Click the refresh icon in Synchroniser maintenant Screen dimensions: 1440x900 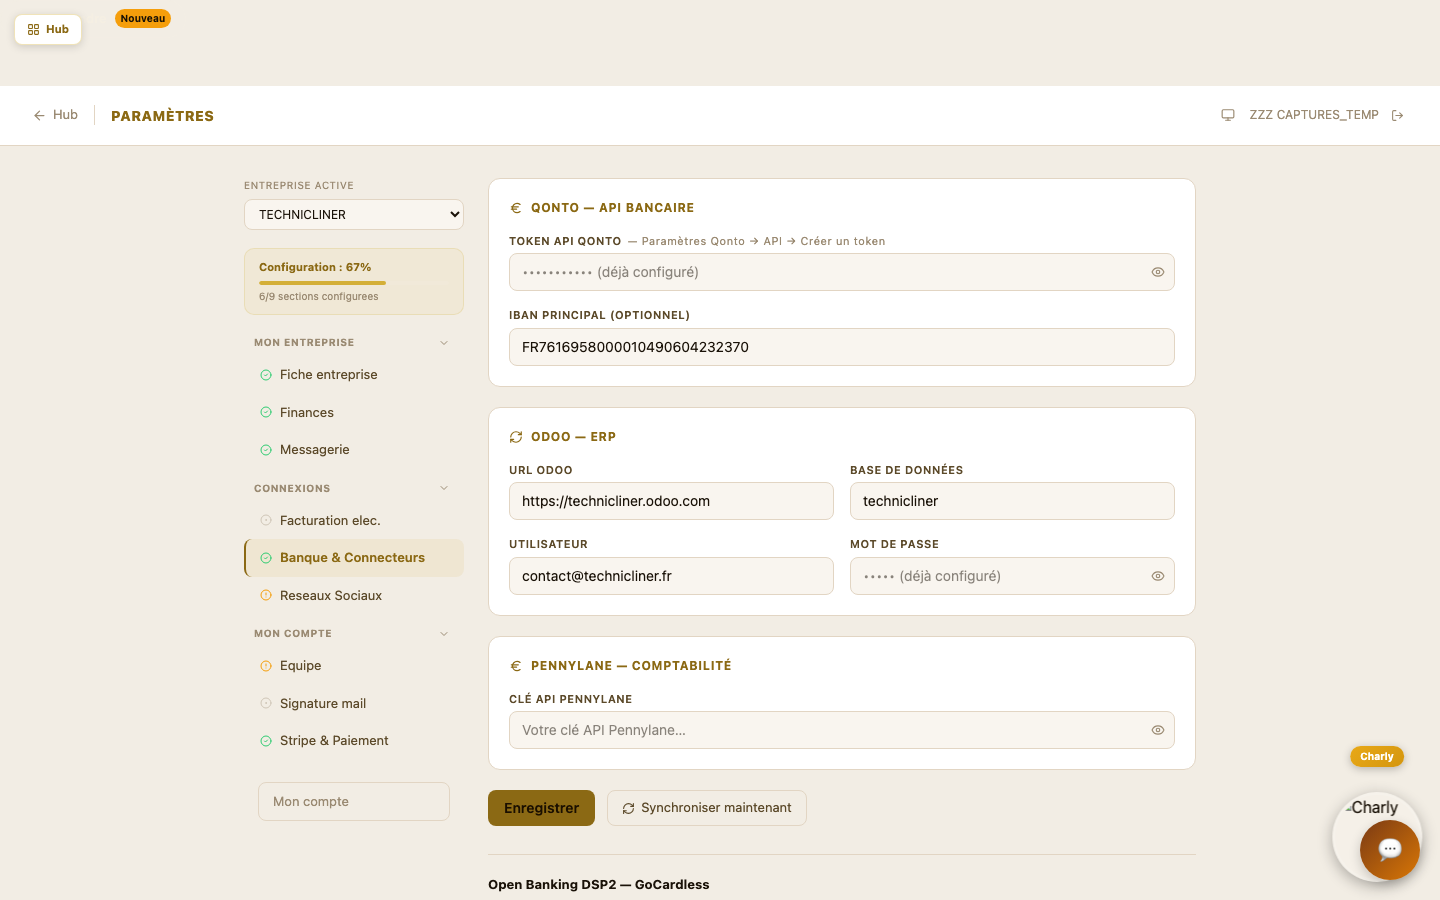click(628, 808)
